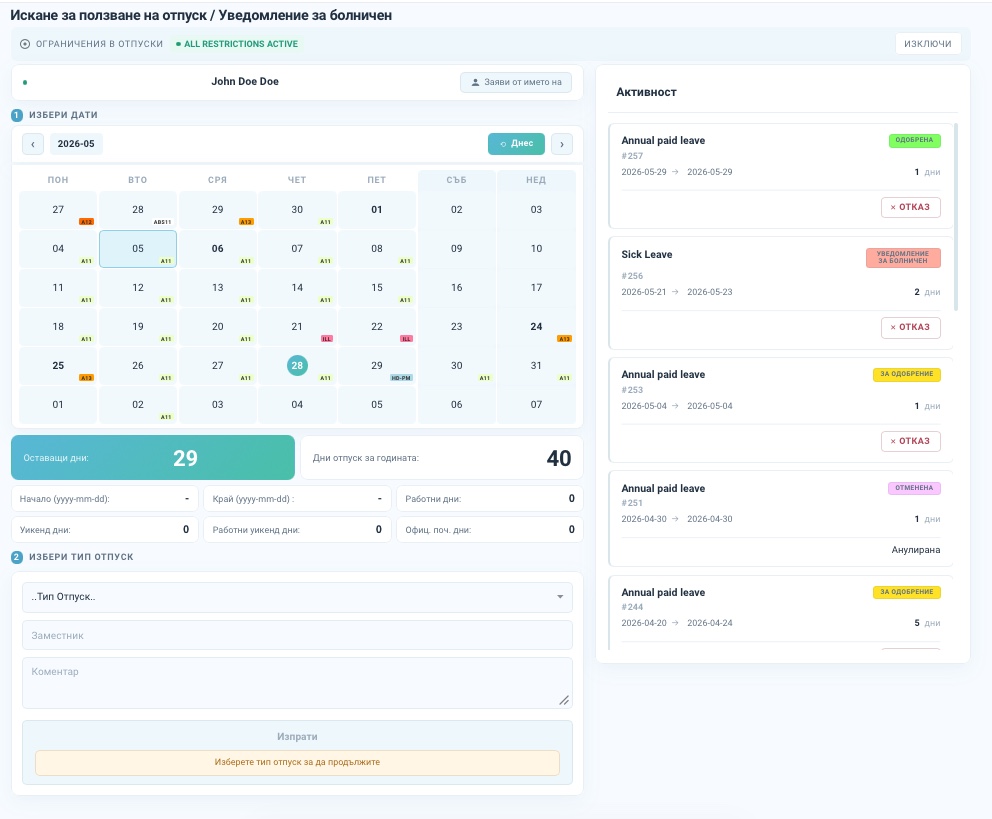This screenshot has width=992, height=819.
Task: Cancel request #257 with ОТКАЗ button
Action: 910,207
